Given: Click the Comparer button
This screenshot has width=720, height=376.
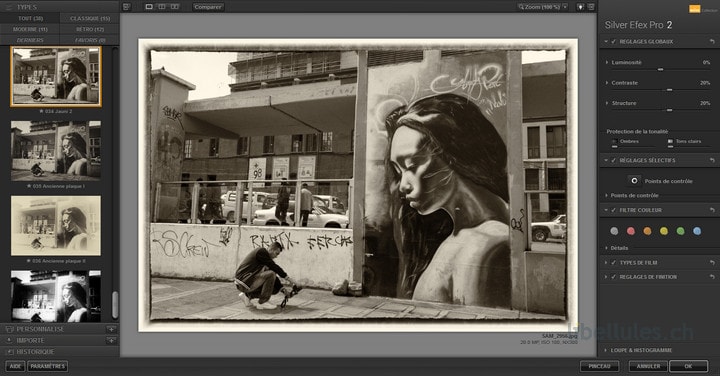Looking at the screenshot, I should pos(208,7).
